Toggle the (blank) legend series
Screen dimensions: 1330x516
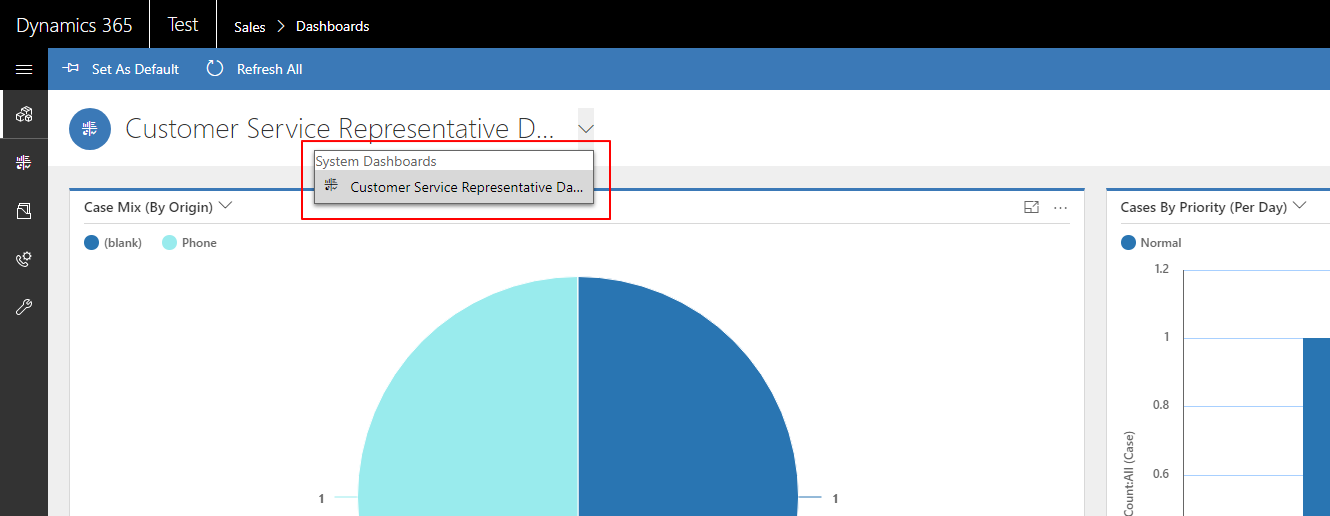click(x=113, y=242)
